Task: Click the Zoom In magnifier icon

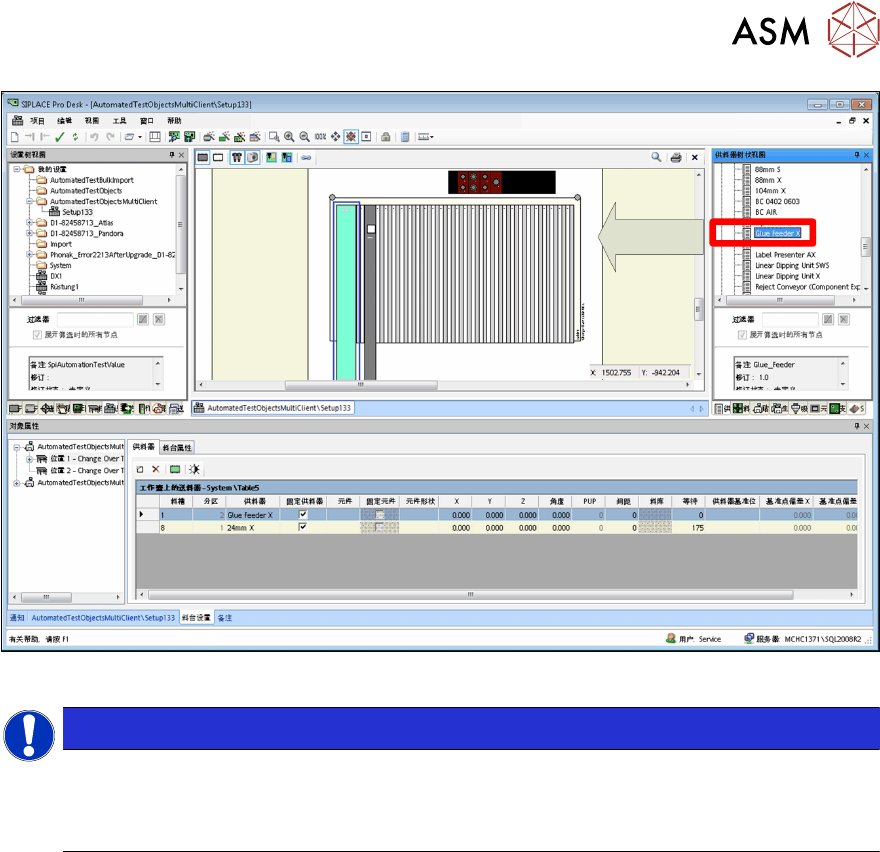Action: (289, 136)
